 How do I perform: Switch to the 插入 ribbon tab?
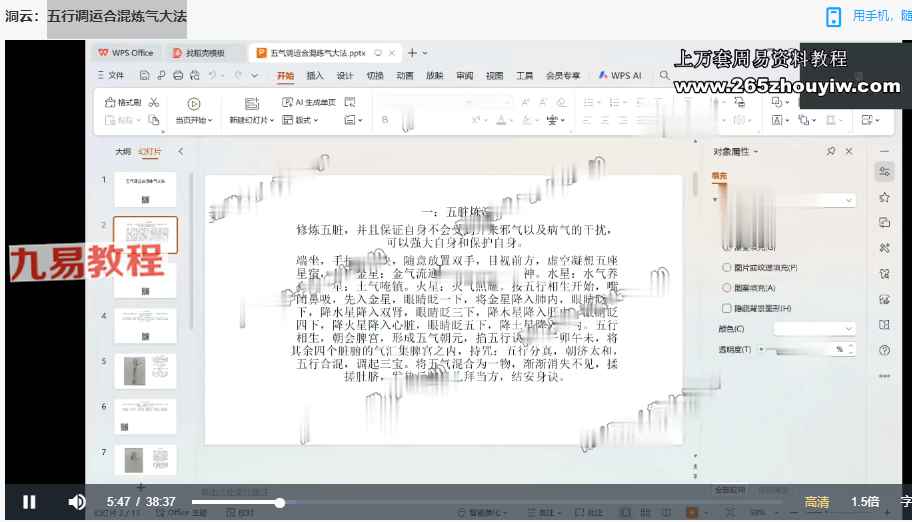pyautogui.click(x=315, y=75)
